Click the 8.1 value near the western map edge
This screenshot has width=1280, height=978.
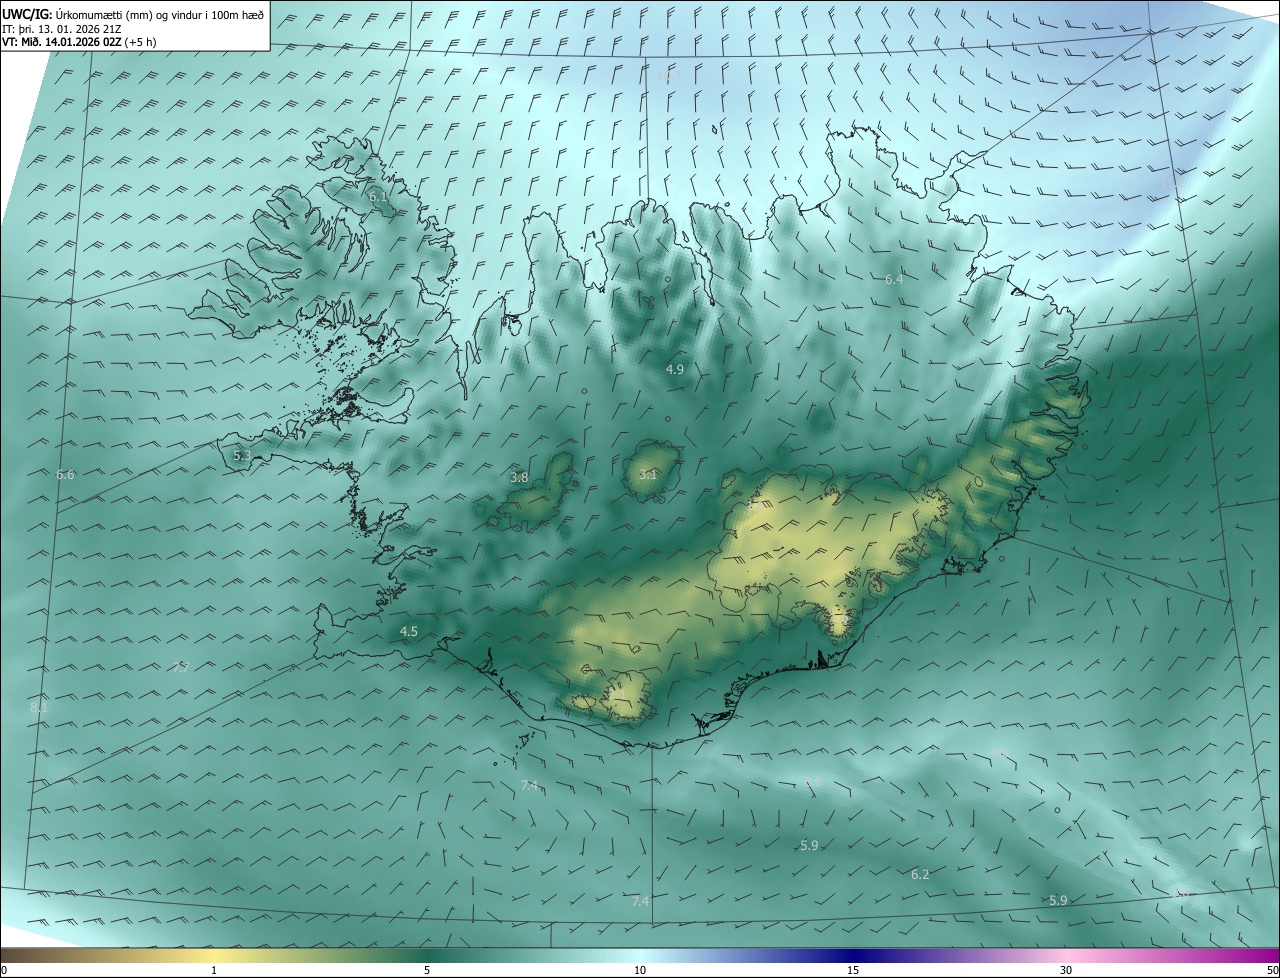[x=39, y=707]
